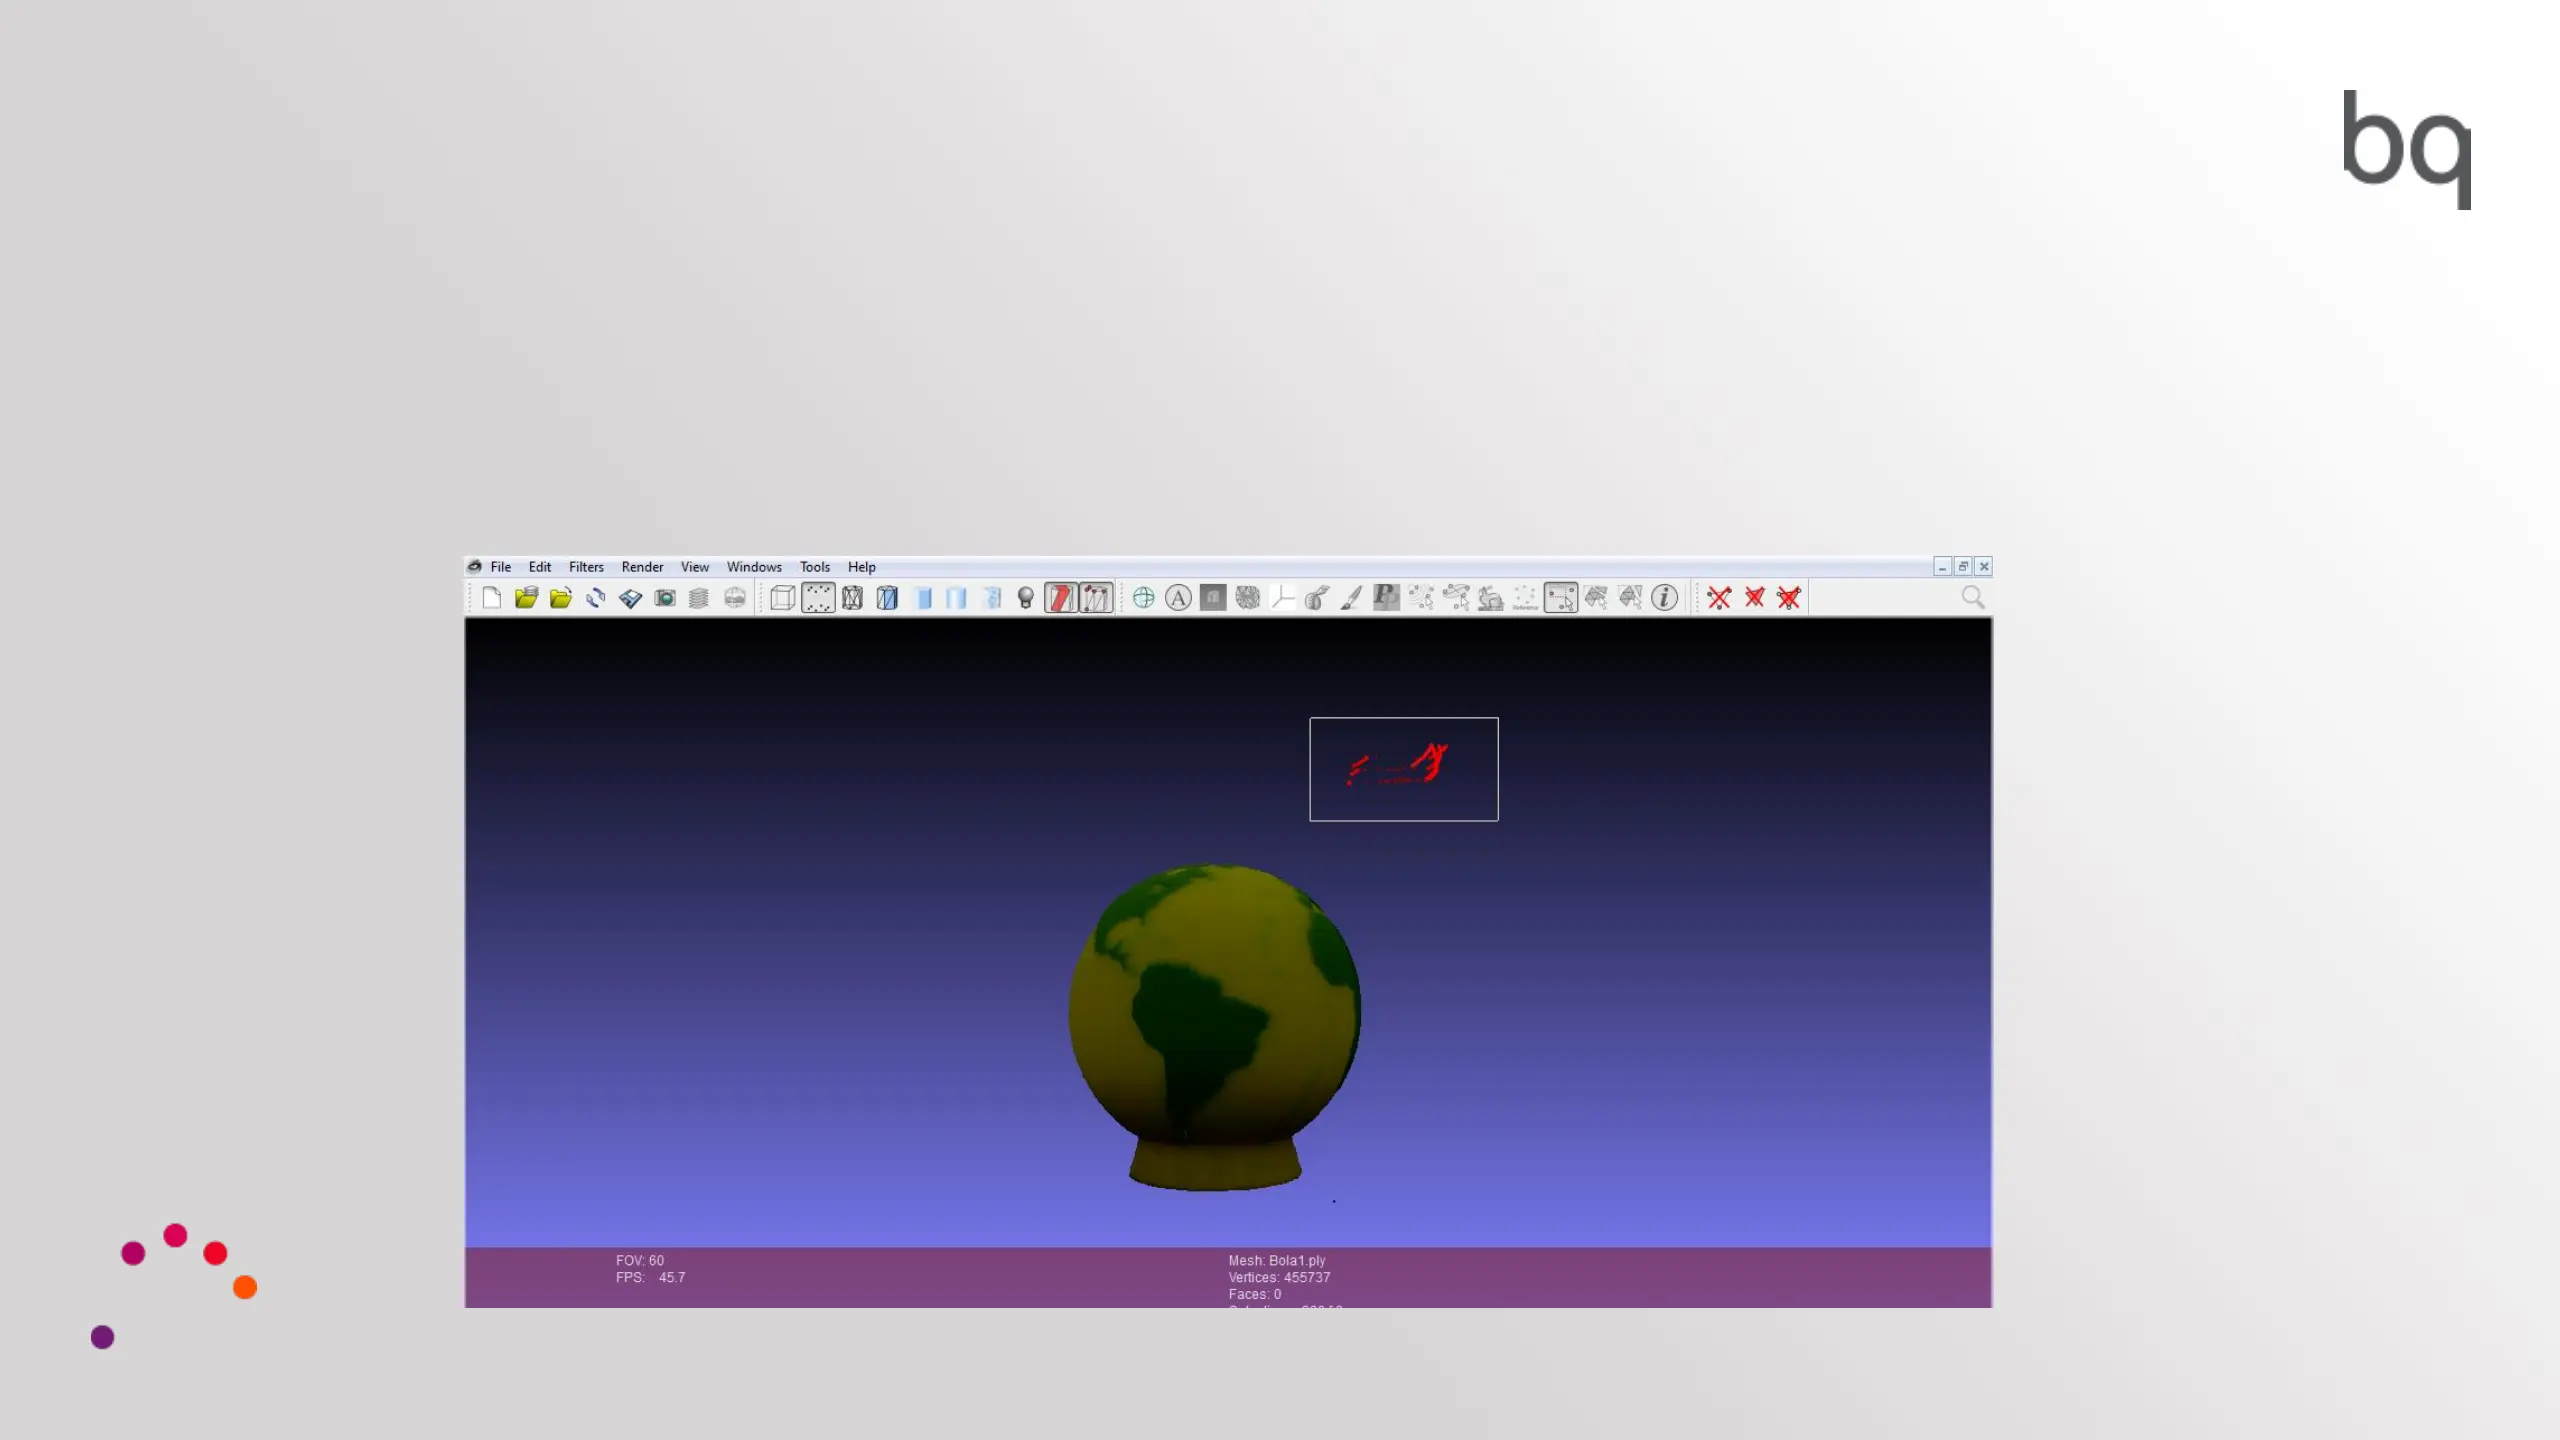Image resolution: width=2560 pixels, height=1440 pixels.
Task: Open the layer dialog stack icon
Action: coord(699,598)
